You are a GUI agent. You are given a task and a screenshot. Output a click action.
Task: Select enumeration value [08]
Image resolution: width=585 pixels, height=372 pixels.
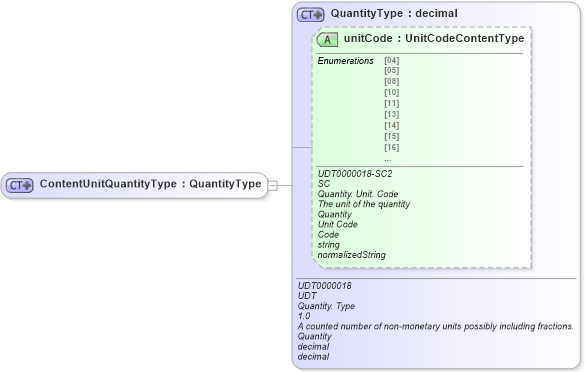pos(392,81)
